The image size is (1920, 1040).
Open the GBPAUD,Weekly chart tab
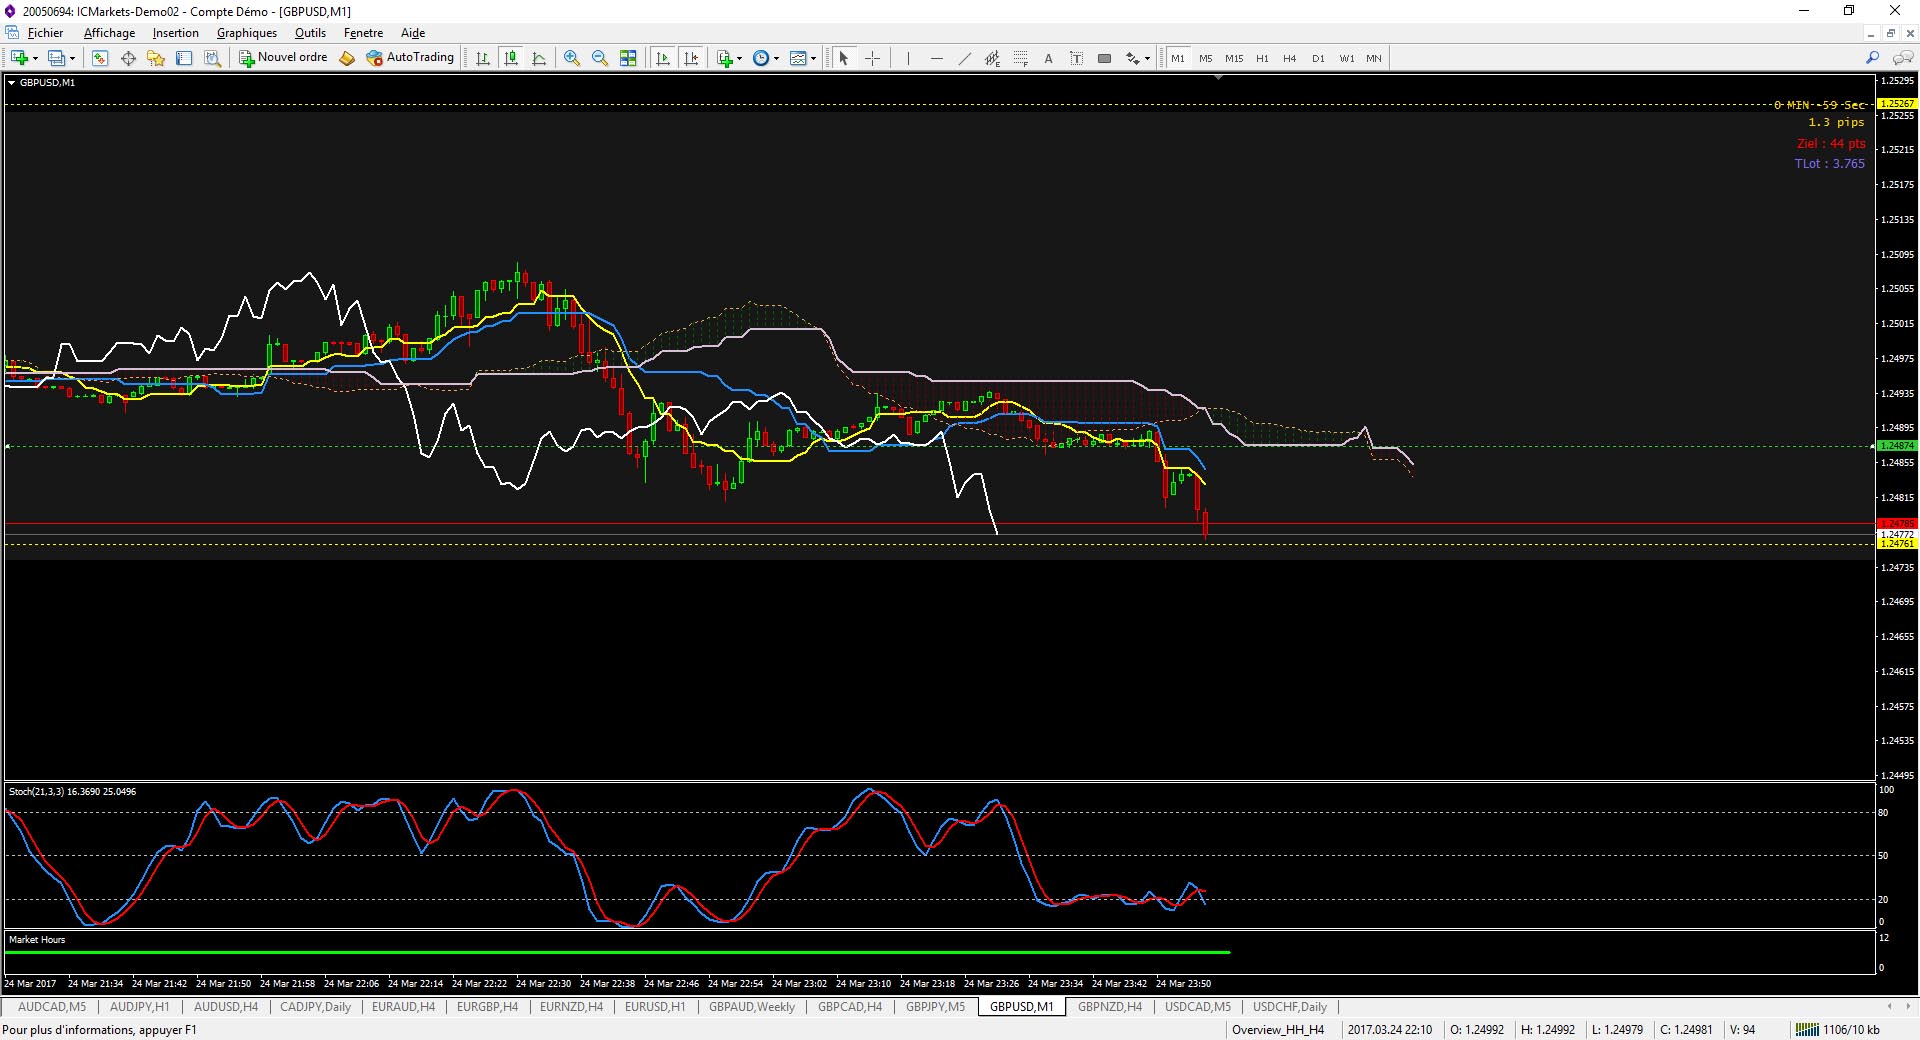tap(752, 1007)
